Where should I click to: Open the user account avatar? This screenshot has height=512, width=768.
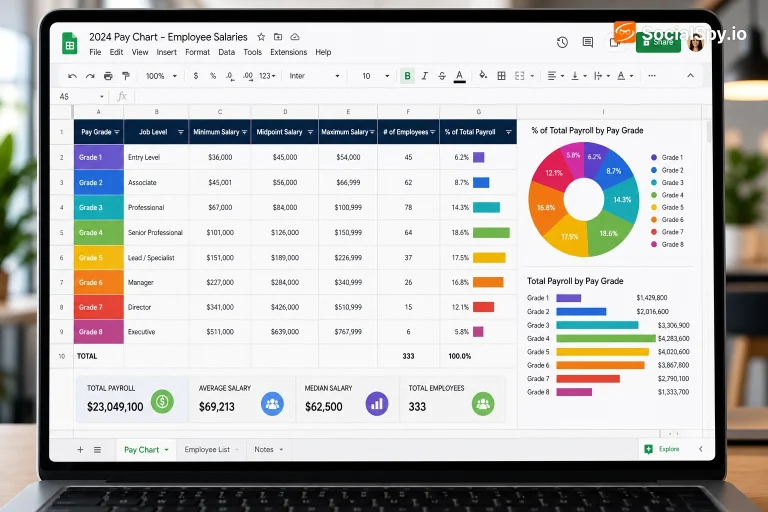click(x=696, y=43)
